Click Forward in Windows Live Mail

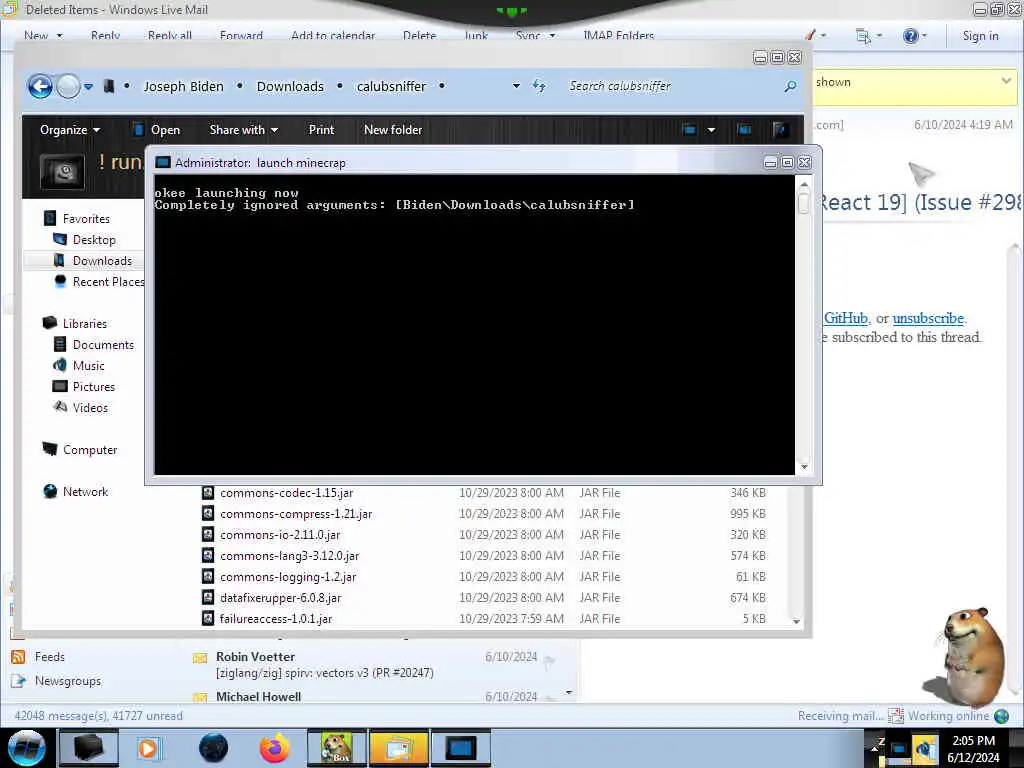tap(241, 35)
